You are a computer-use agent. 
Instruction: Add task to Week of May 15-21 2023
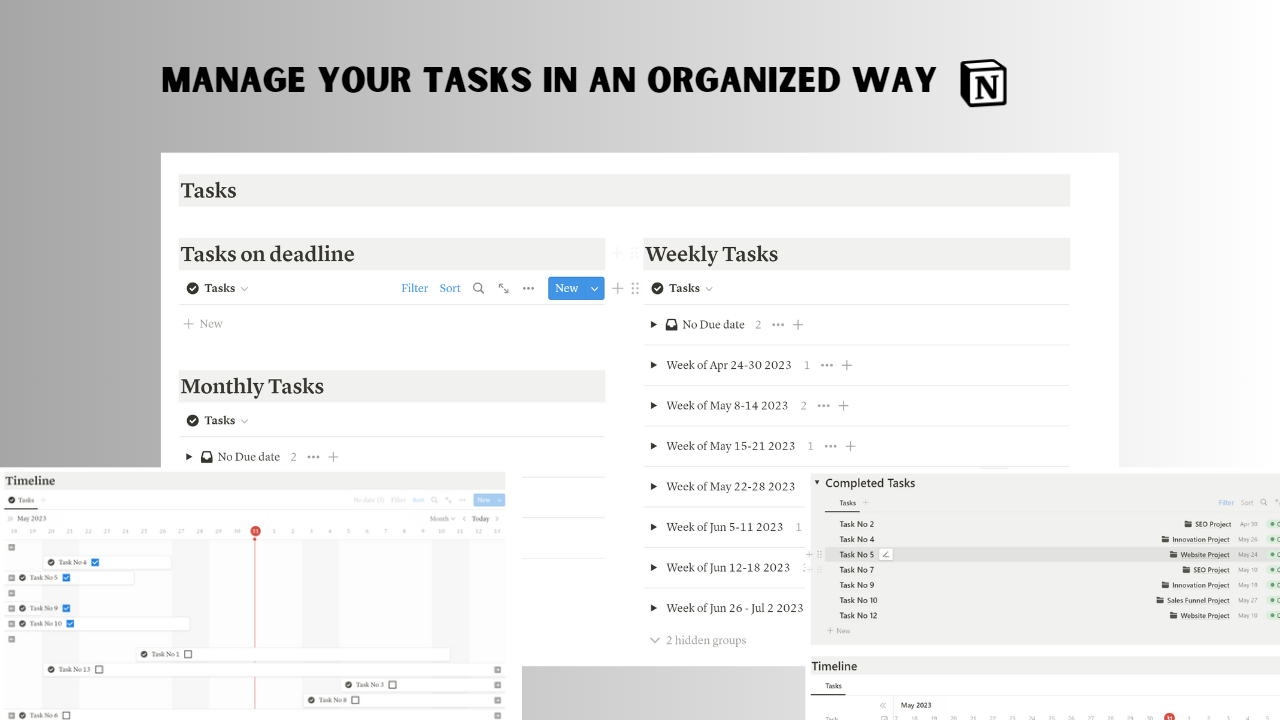pos(851,446)
